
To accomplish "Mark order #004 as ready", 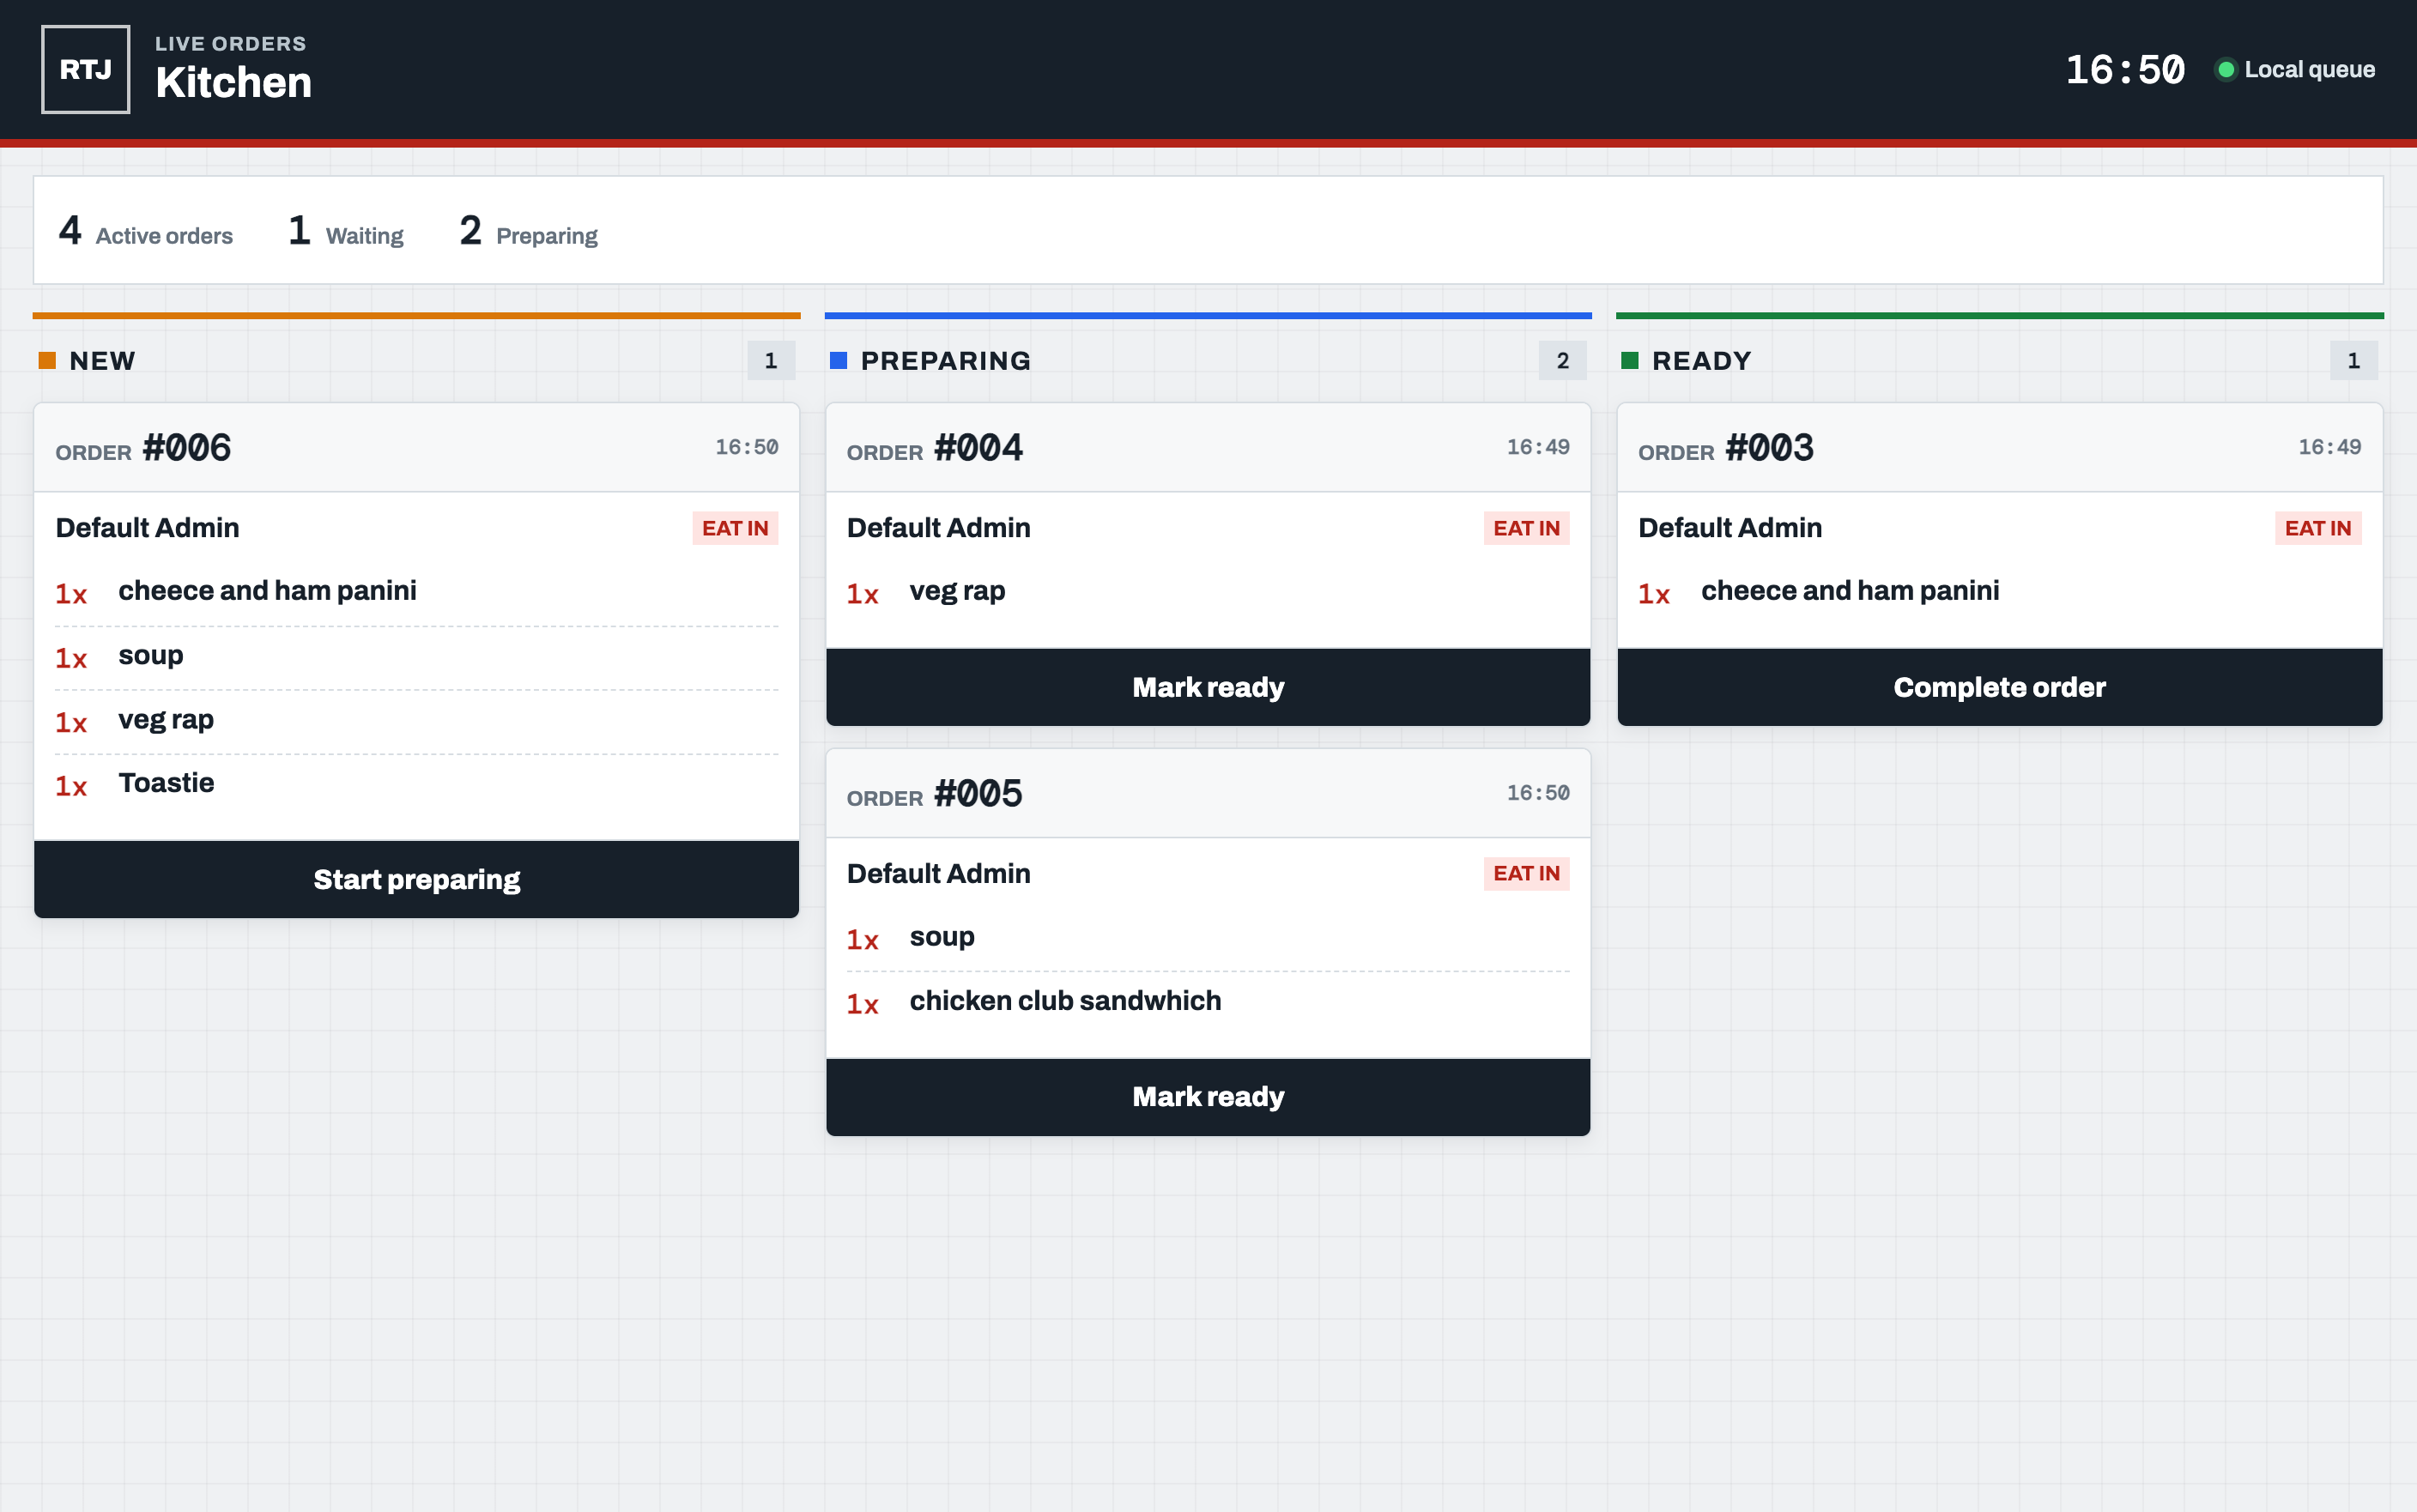I will pos(1208,687).
